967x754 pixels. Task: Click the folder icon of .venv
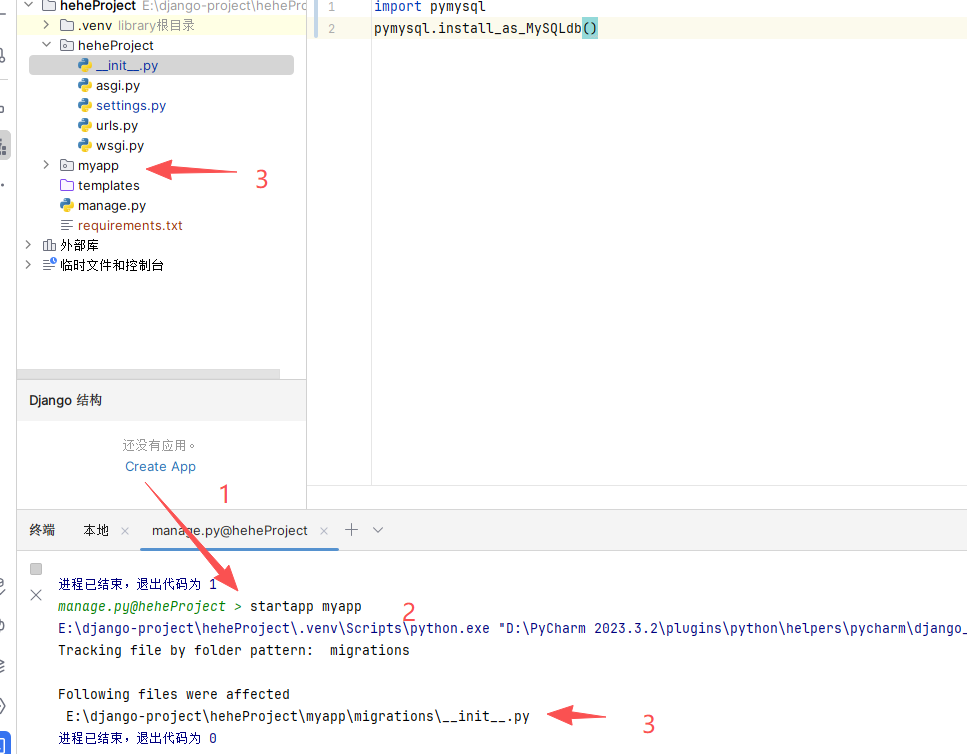click(x=67, y=25)
